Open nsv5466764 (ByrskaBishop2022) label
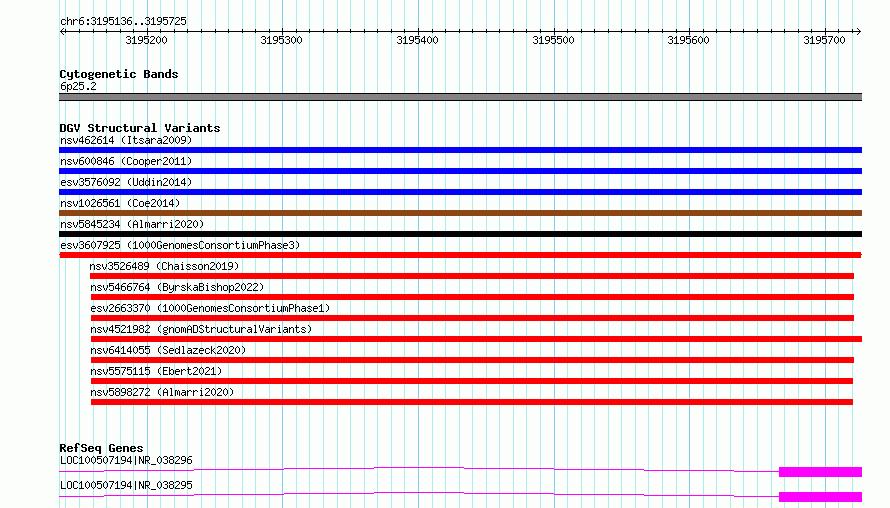 coord(177,287)
